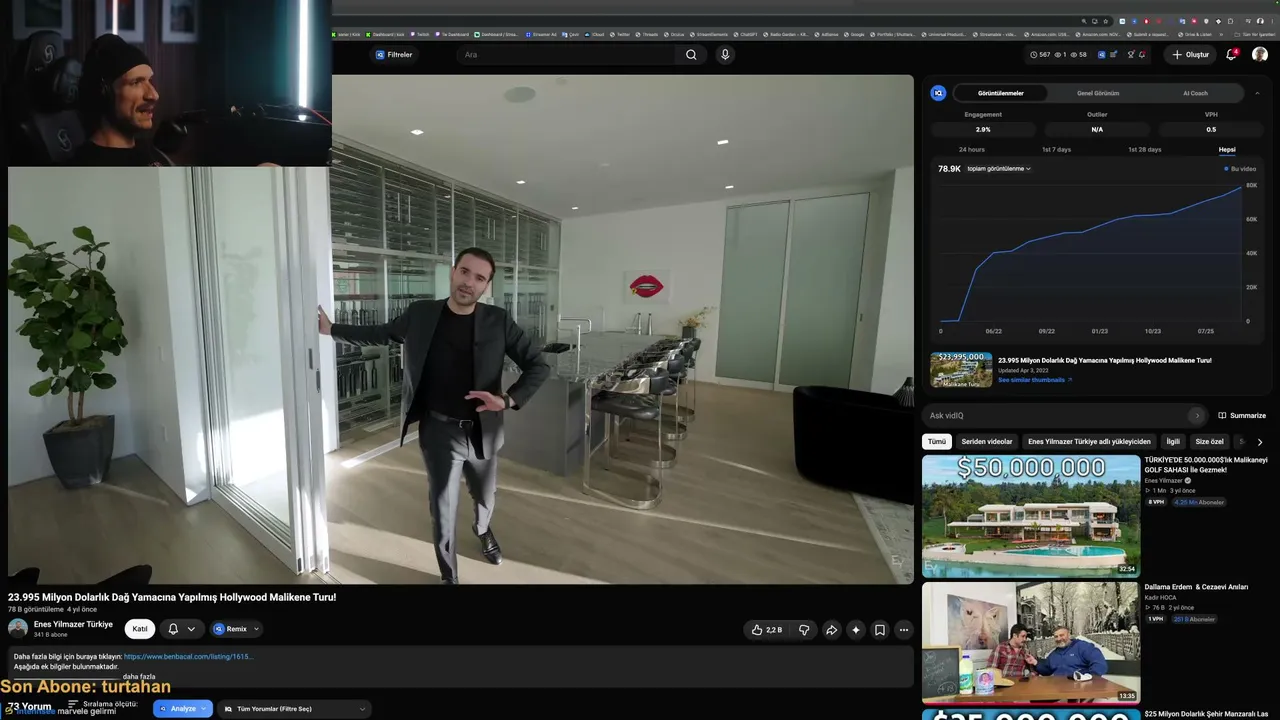
Task: Open the toplam görüntülenme dropdown
Action: coord(999,169)
